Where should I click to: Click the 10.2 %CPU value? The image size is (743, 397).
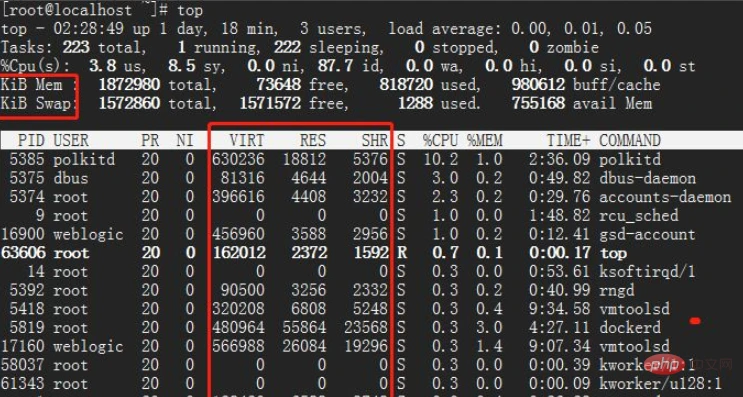pos(441,159)
